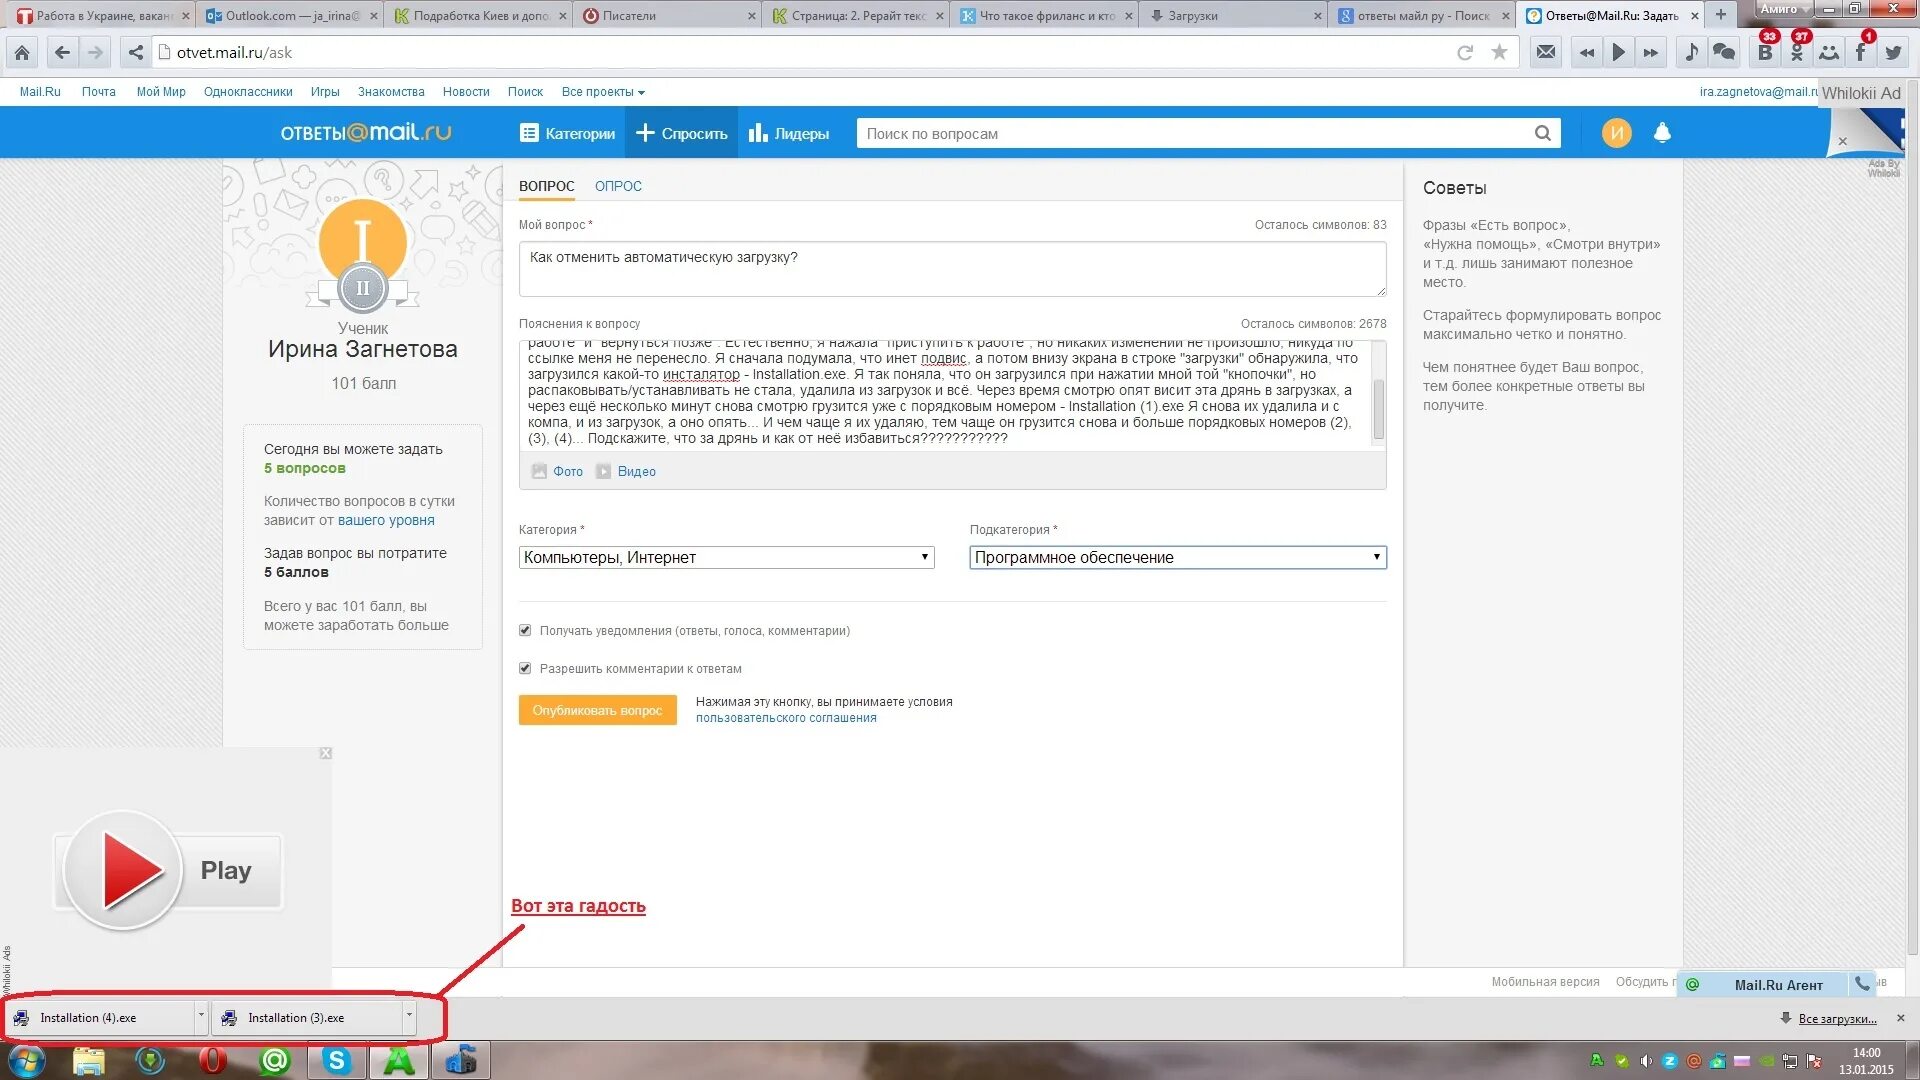Reload the page with refresh icon

pyautogui.click(x=1465, y=53)
